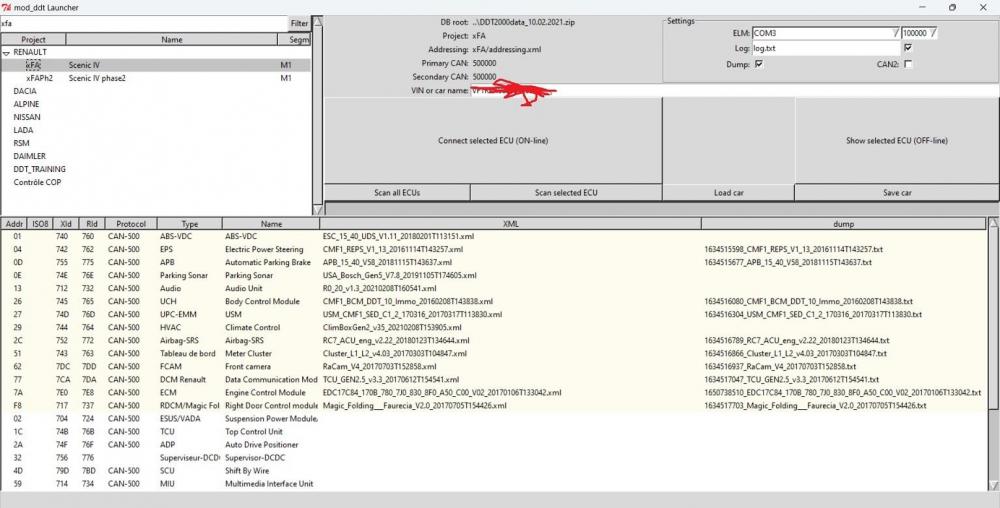1000x508 pixels.
Task: Select the NISSAN brand in tree
Action: coord(27,117)
